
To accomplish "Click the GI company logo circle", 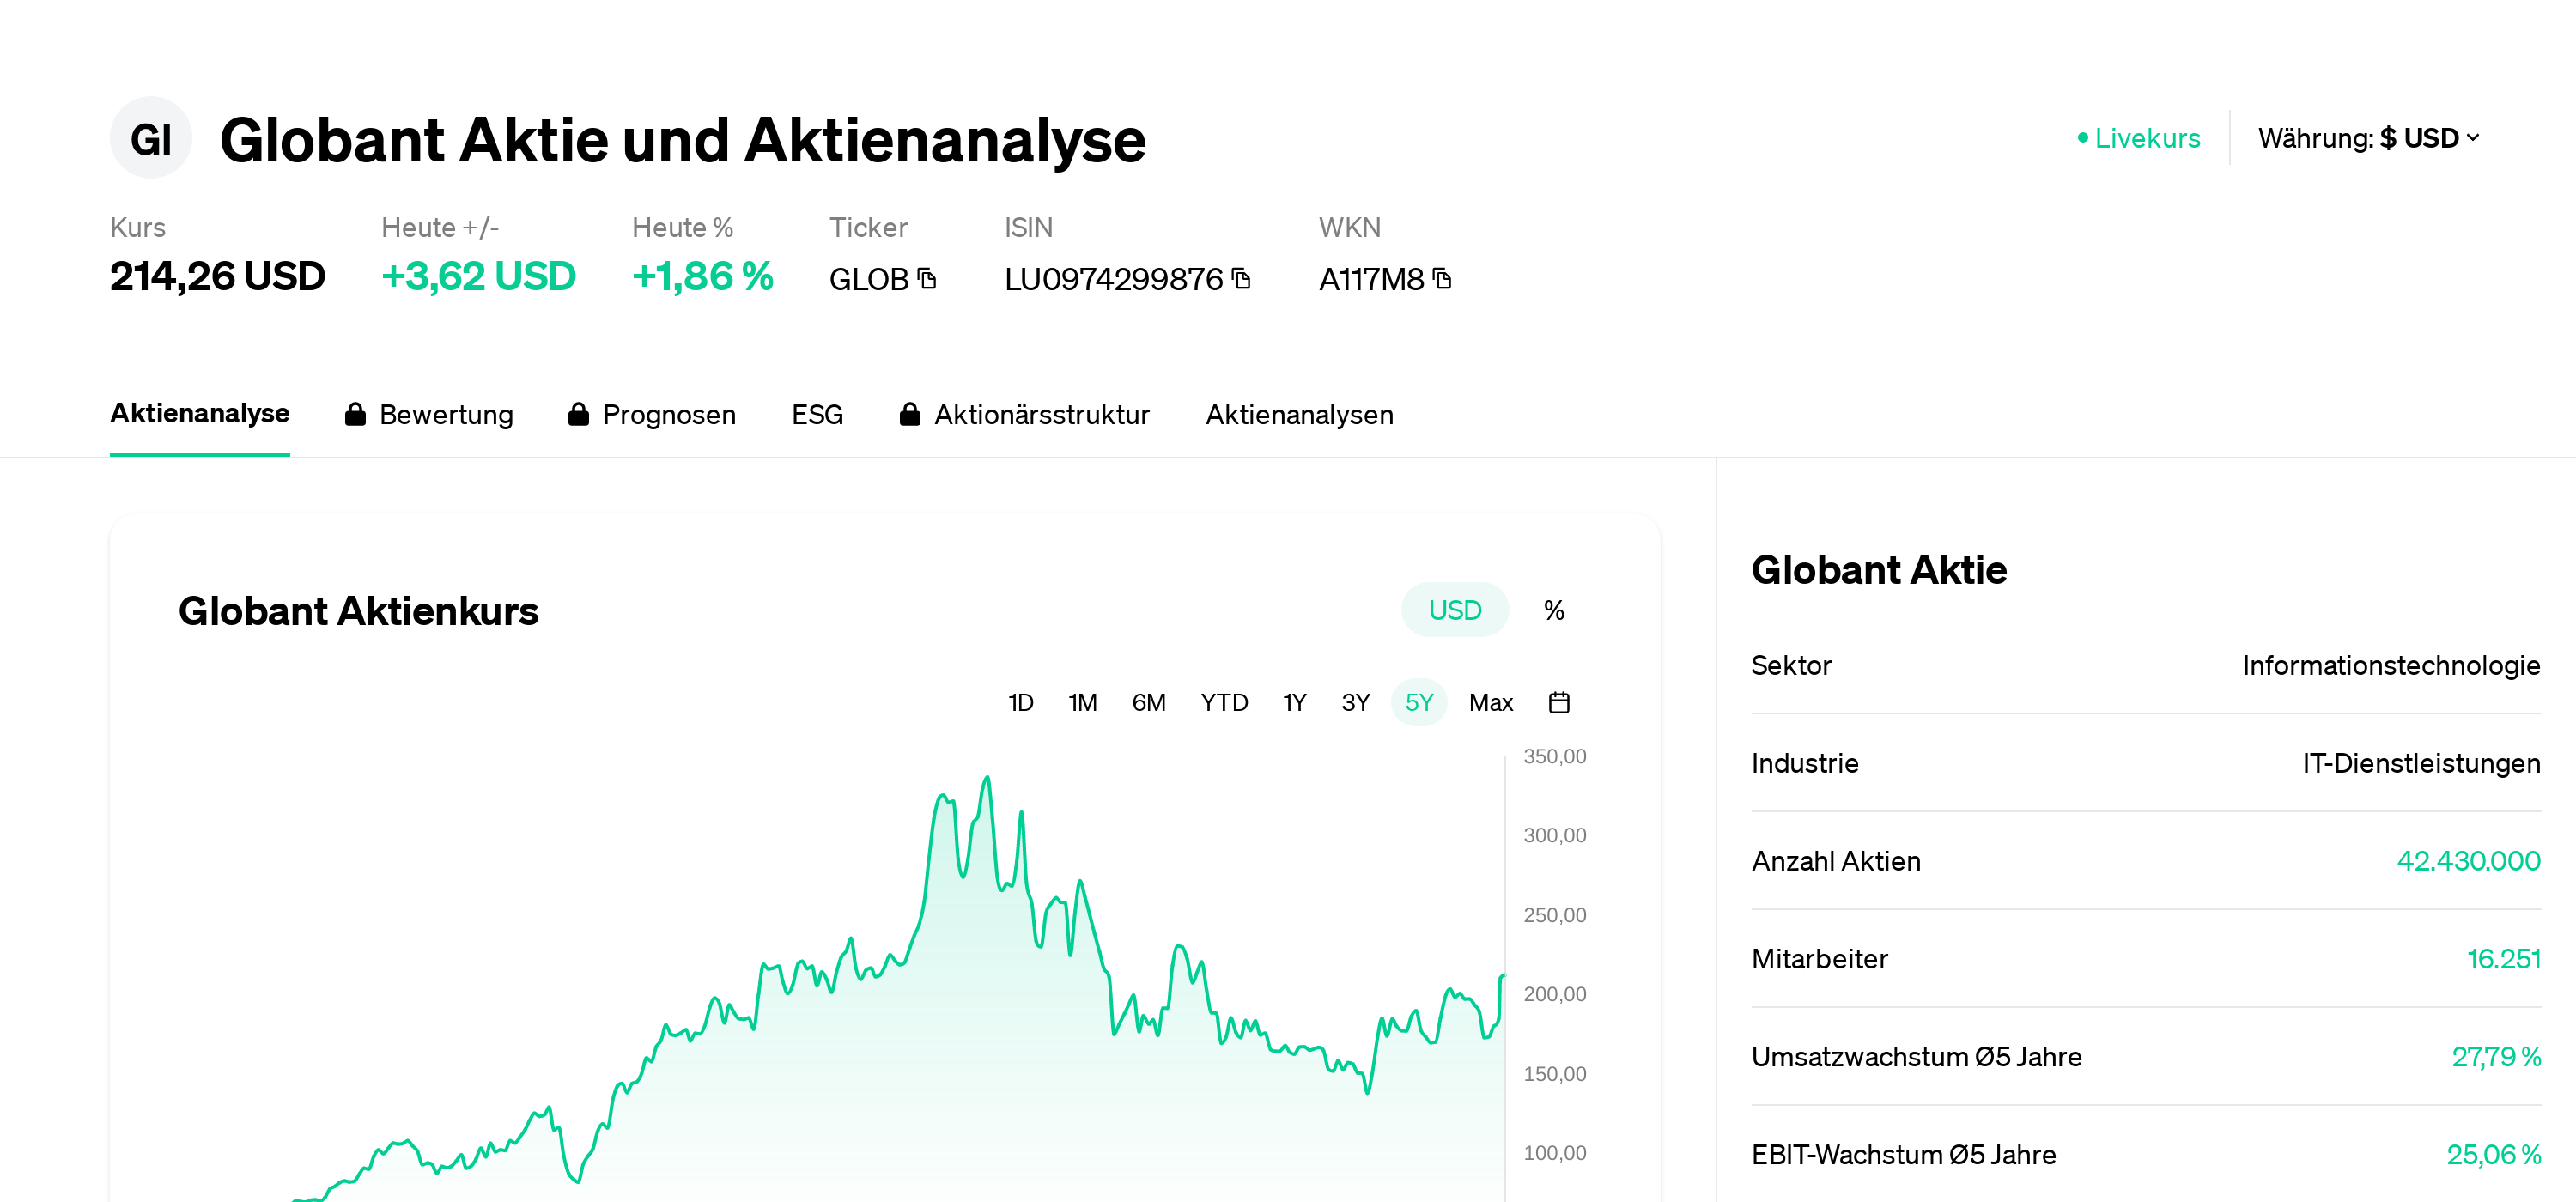I will tap(151, 139).
